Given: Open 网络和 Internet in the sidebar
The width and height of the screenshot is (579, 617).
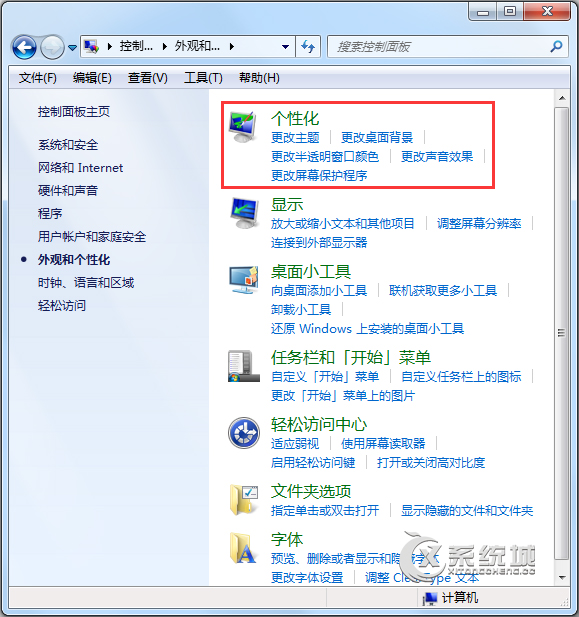Looking at the screenshot, I should click(80, 168).
